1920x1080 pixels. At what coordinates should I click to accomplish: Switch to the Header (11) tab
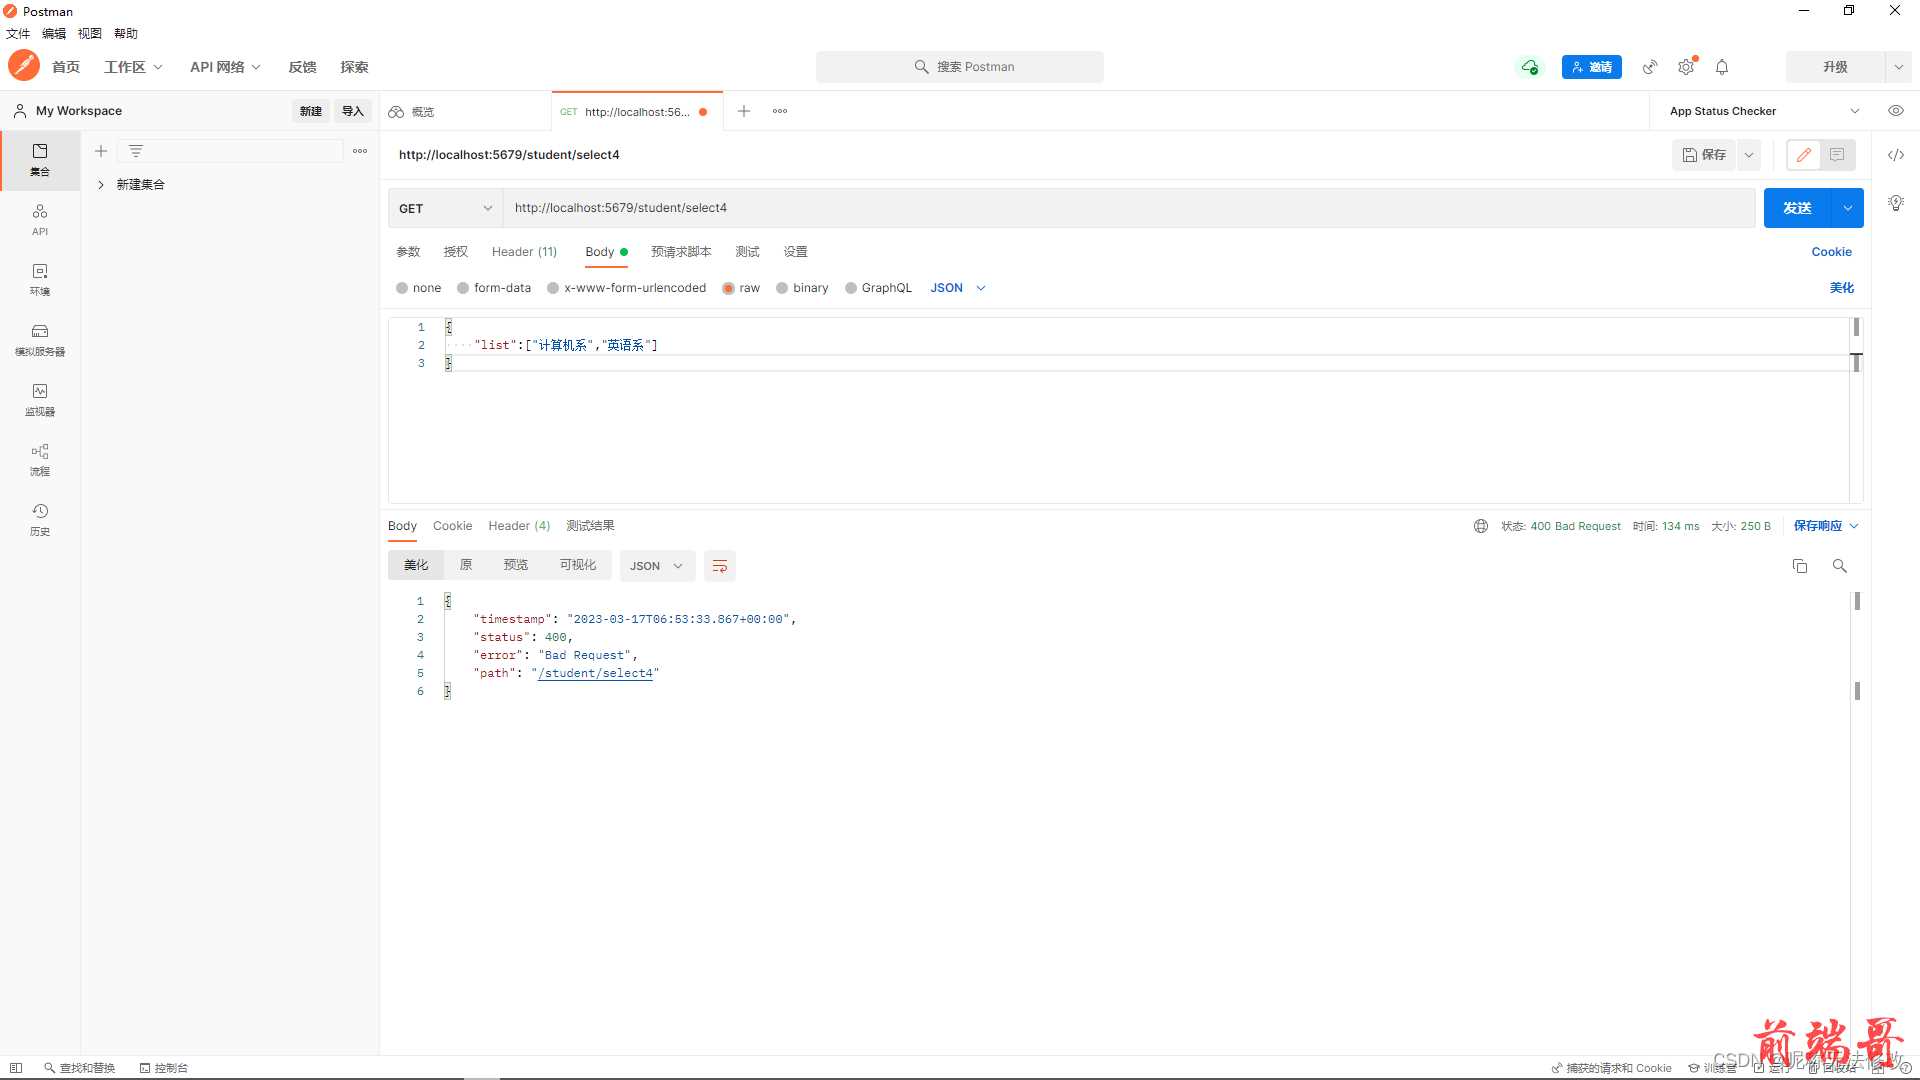coord(524,252)
